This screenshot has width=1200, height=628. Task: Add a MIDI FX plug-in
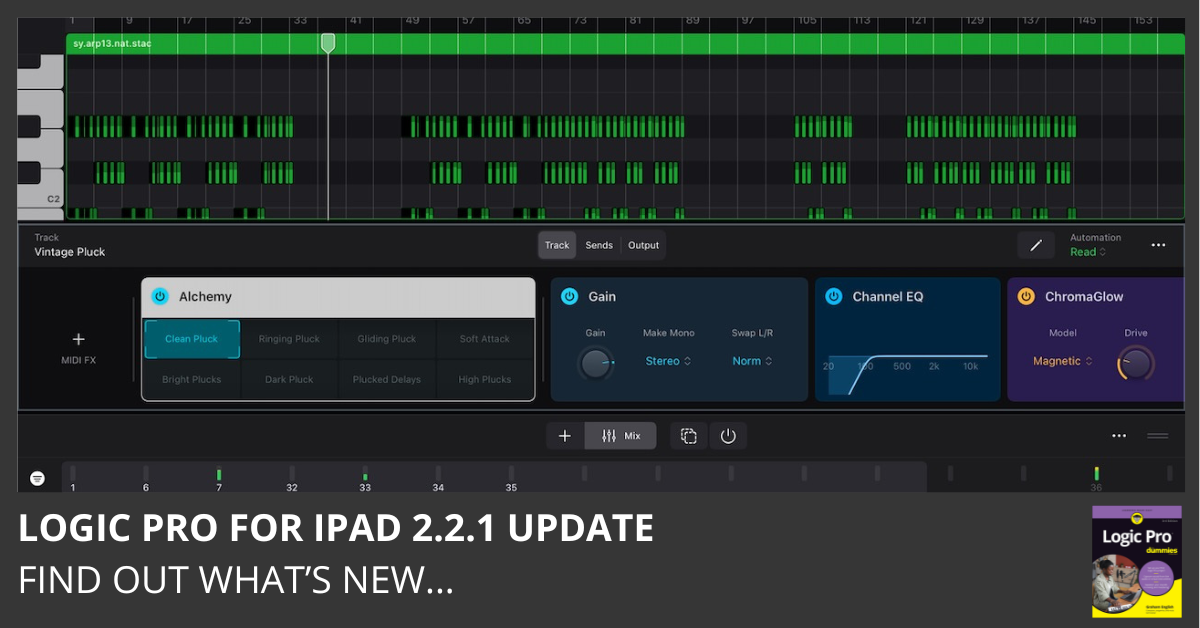(79, 346)
